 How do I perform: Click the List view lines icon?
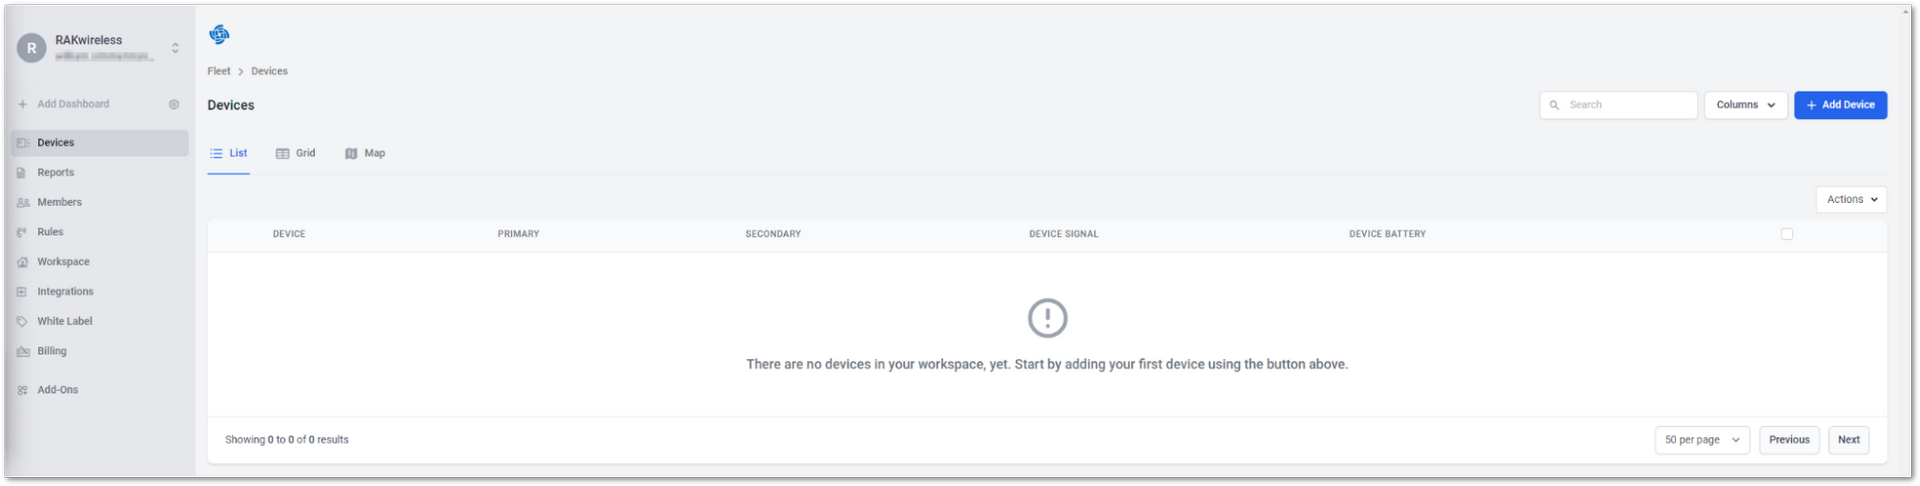tap(216, 154)
